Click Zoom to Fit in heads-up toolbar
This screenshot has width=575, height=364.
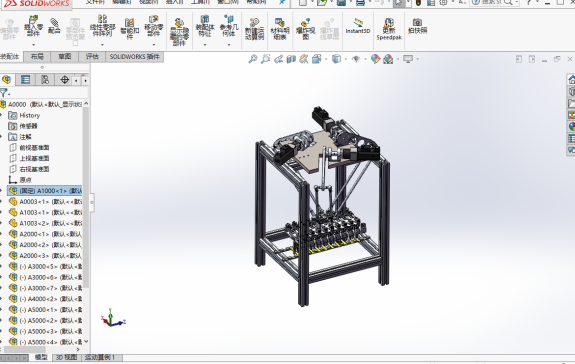click(253, 59)
